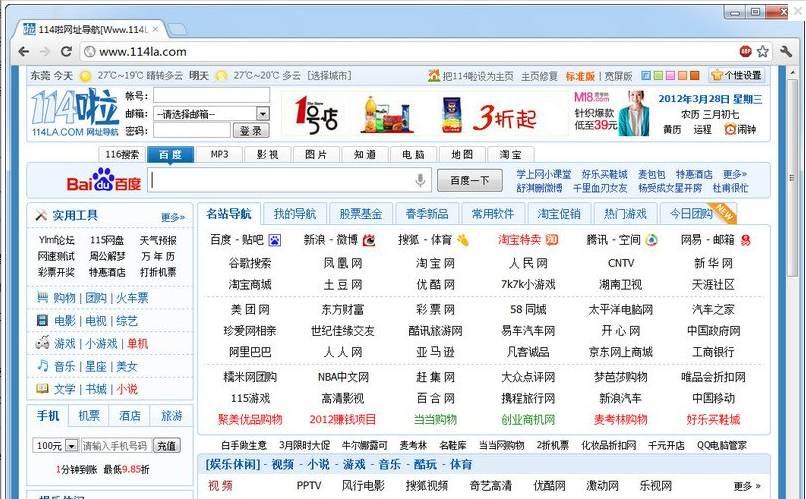Go back with the browser back arrow

[24, 51]
